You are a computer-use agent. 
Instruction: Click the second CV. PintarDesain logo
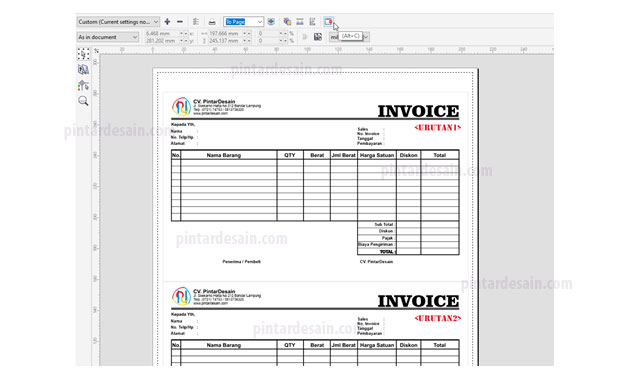tap(181, 296)
